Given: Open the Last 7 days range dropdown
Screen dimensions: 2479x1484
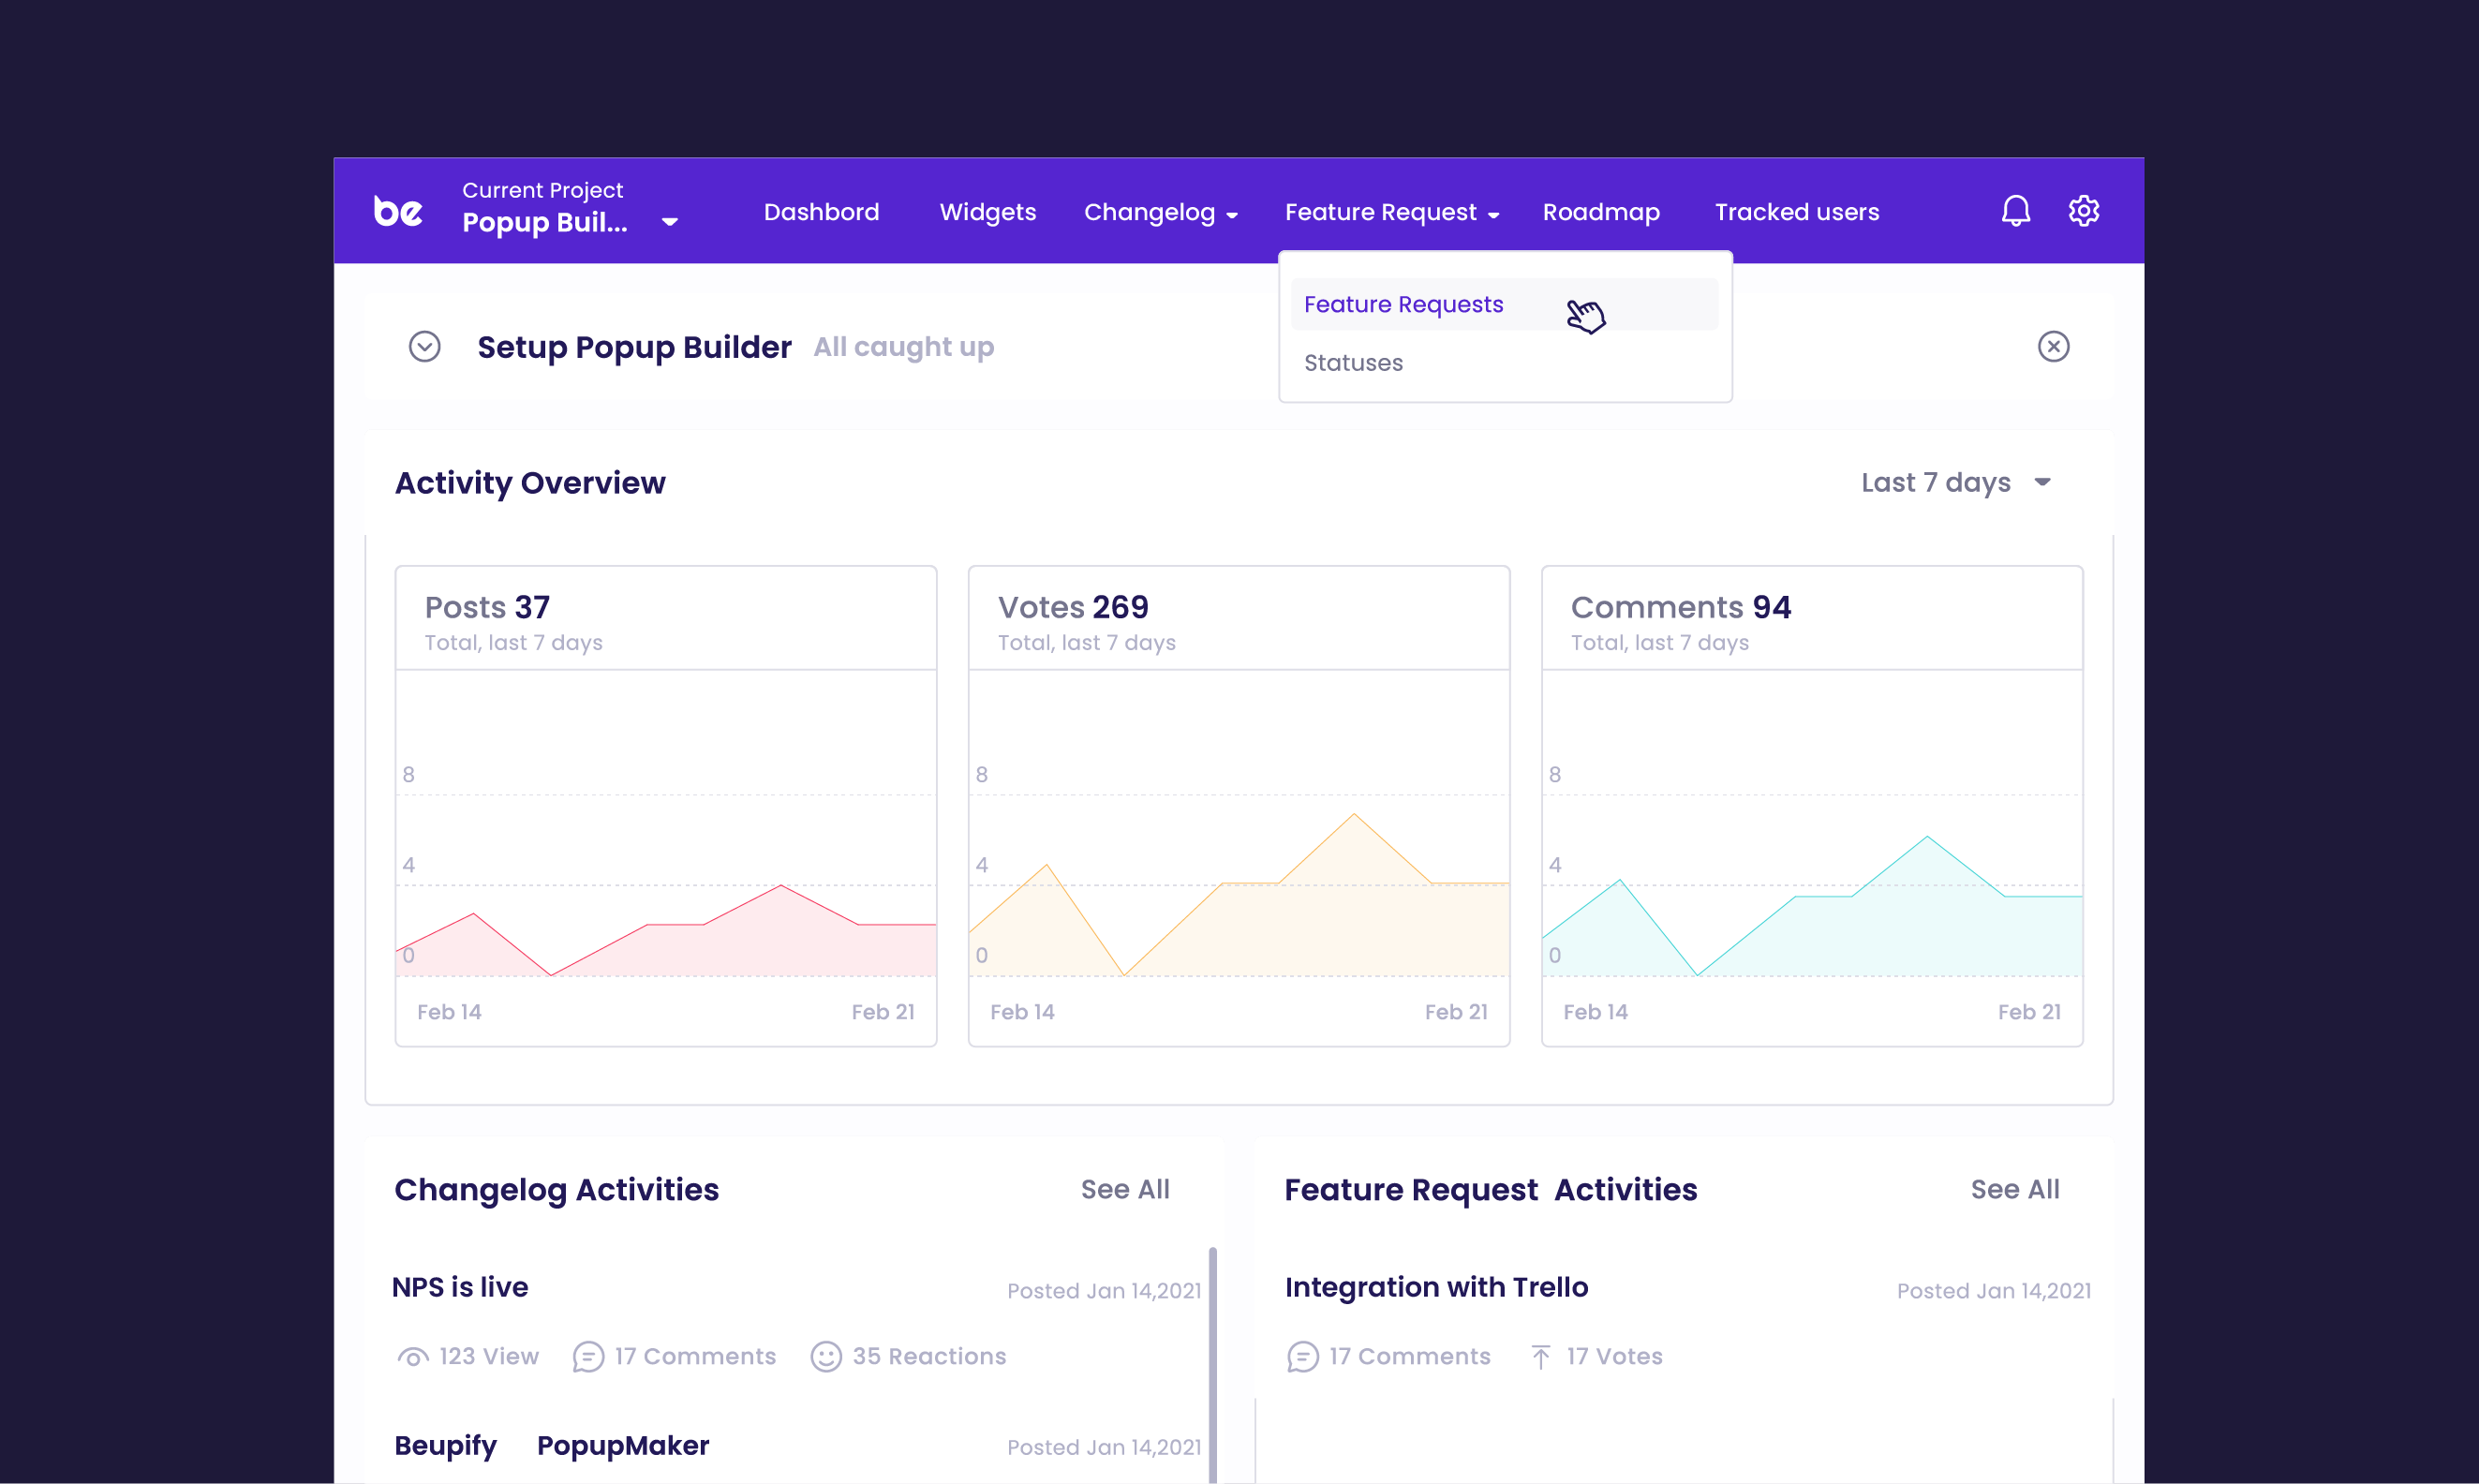Looking at the screenshot, I should (x=1955, y=483).
